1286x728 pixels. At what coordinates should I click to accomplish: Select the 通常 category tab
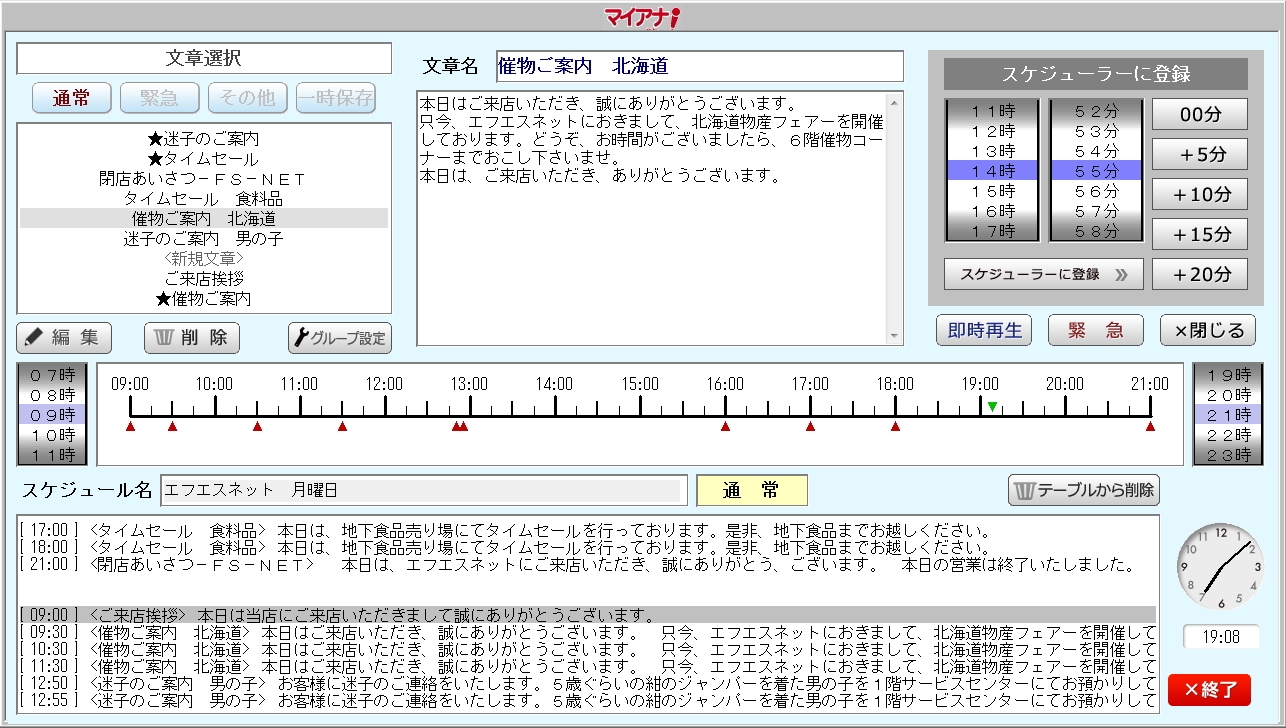point(72,98)
